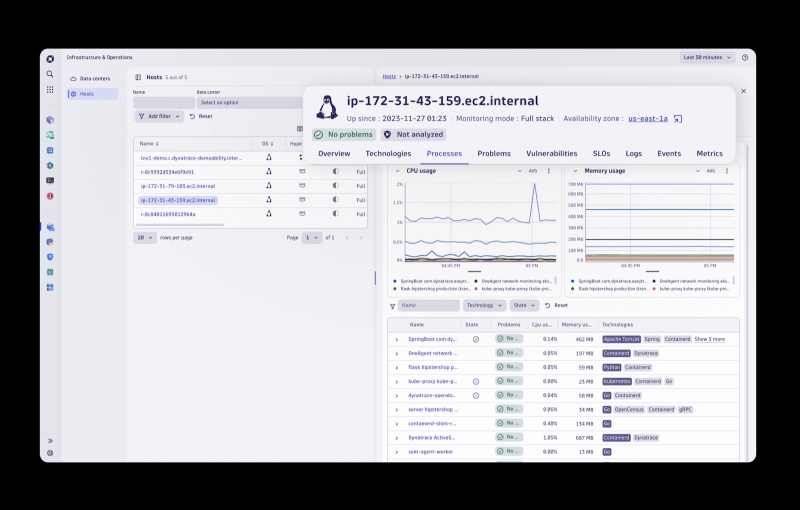Viewport: 800px width, 510px height.
Task: Sort hosts table by OS column
Action: coord(267,144)
